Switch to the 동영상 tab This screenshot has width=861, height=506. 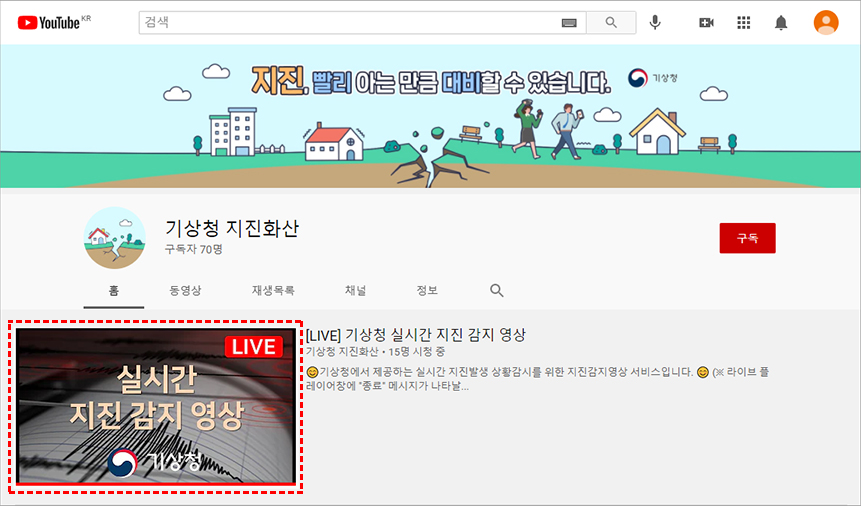pyautogui.click(x=185, y=290)
